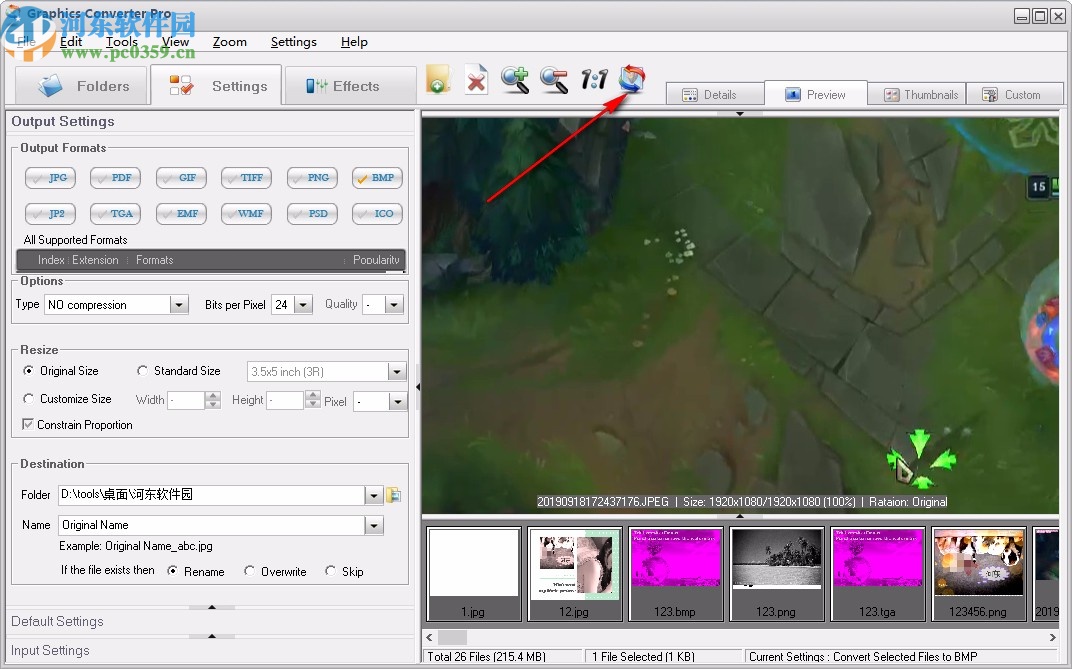Click the Details view button
Image resolution: width=1072 pixels, height=669 pixels.
pyautogui.click(x=714, y=94)
